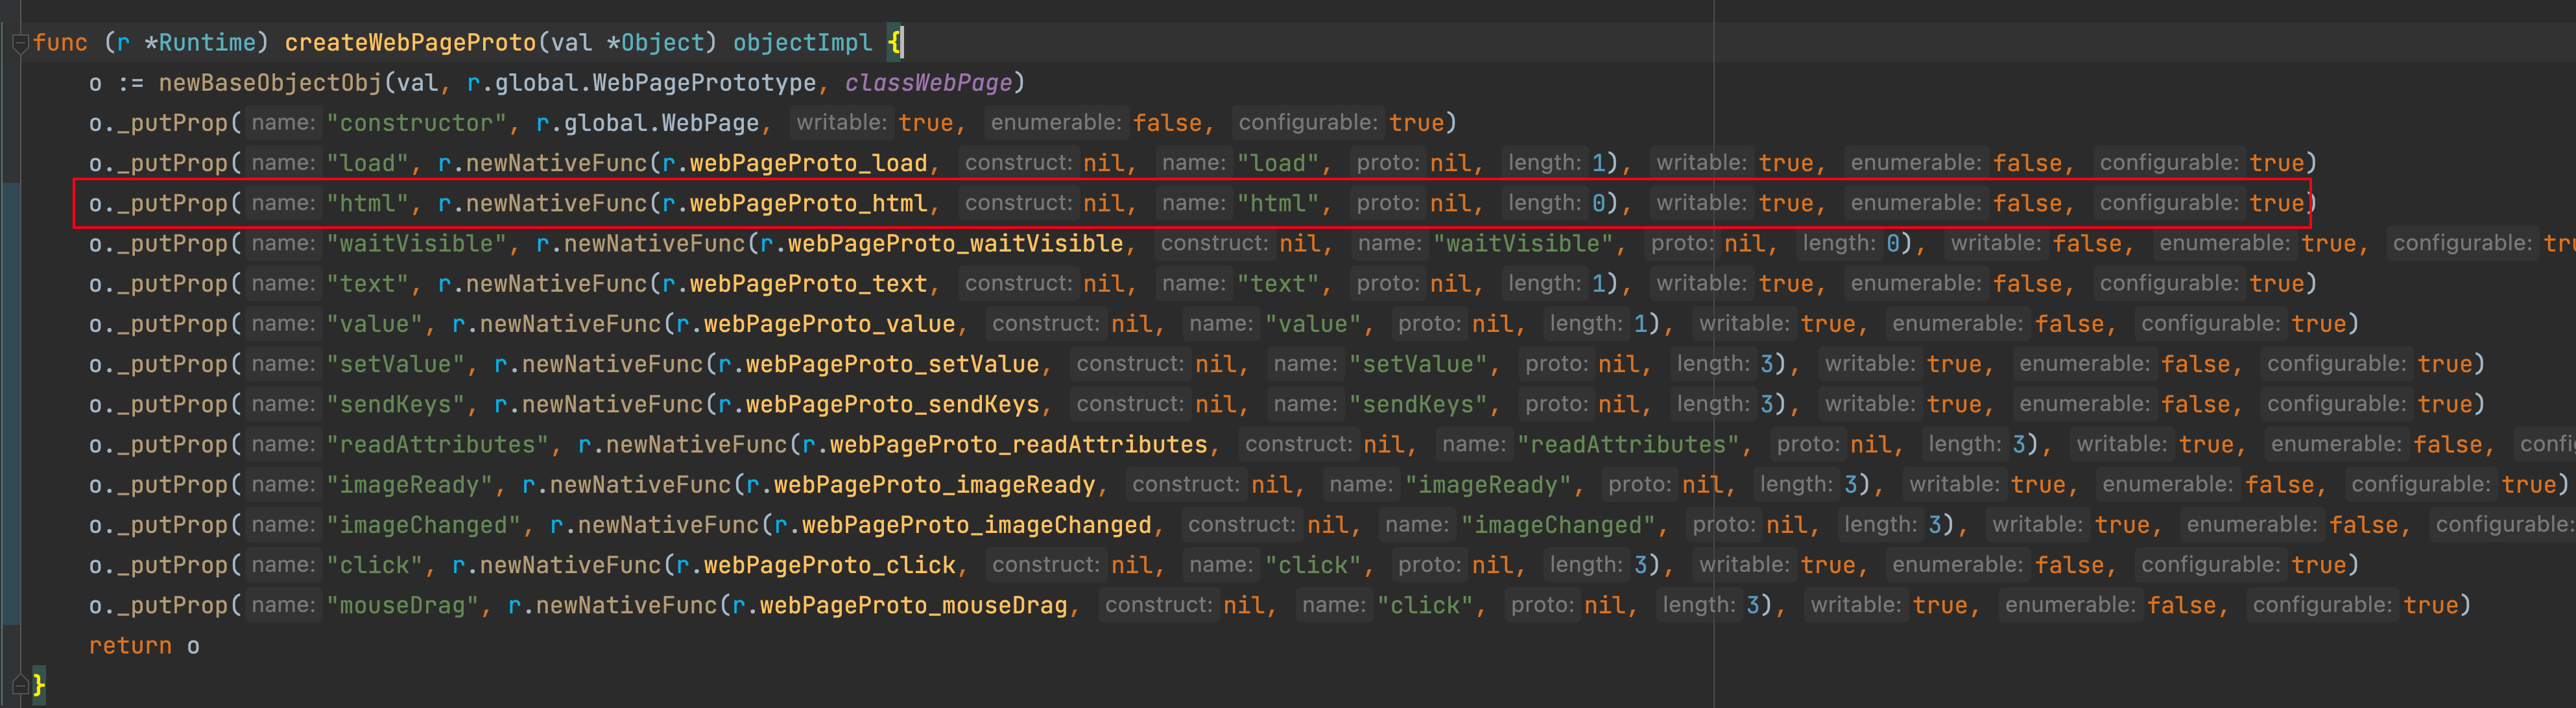Click the objectImpl return type

[802, 42]
